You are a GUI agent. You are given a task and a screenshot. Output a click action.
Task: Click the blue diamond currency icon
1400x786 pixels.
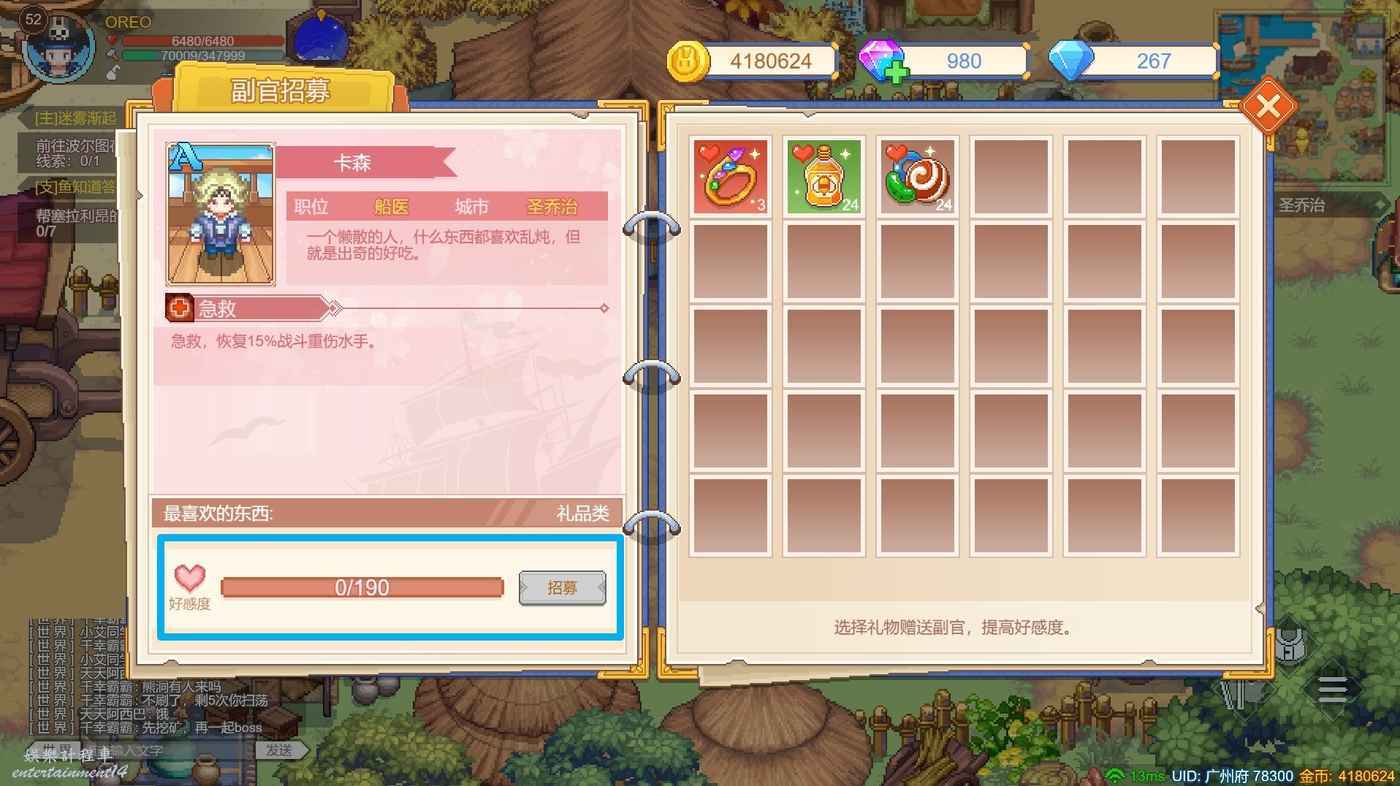click(1071, 61)
